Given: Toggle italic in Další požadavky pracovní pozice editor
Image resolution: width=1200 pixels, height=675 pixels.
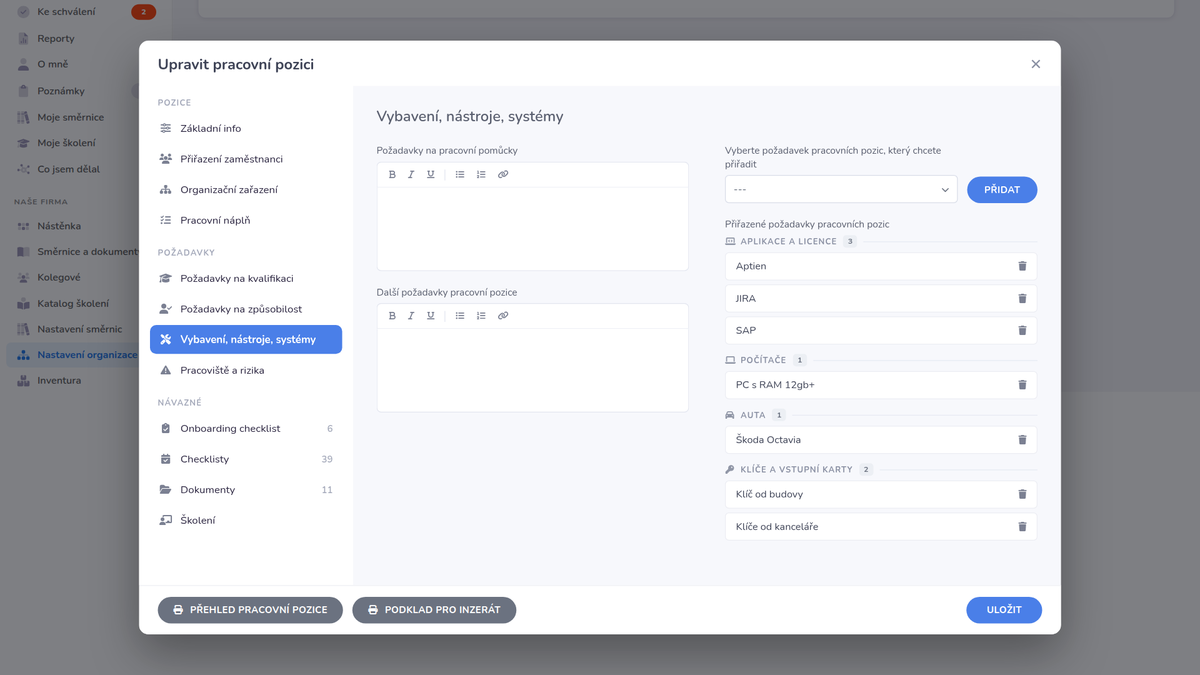Looking at the screenshot, I should [x=411, y=316].
